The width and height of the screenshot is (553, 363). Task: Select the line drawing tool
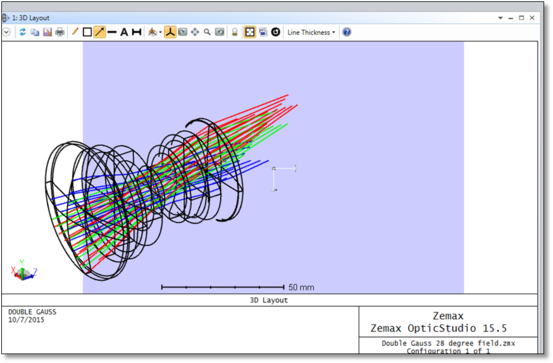(x=112, y=32)
